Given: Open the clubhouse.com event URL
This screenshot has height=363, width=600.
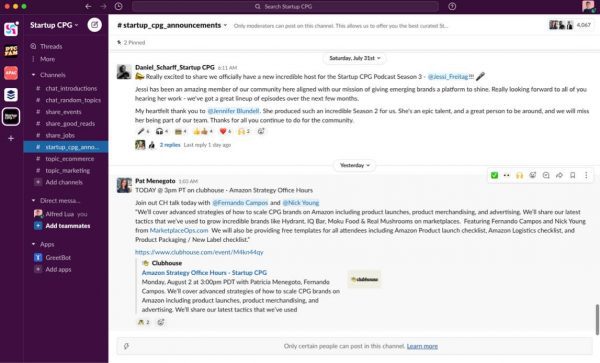Looking at the screenshot, I should click(x=199, y=252).
